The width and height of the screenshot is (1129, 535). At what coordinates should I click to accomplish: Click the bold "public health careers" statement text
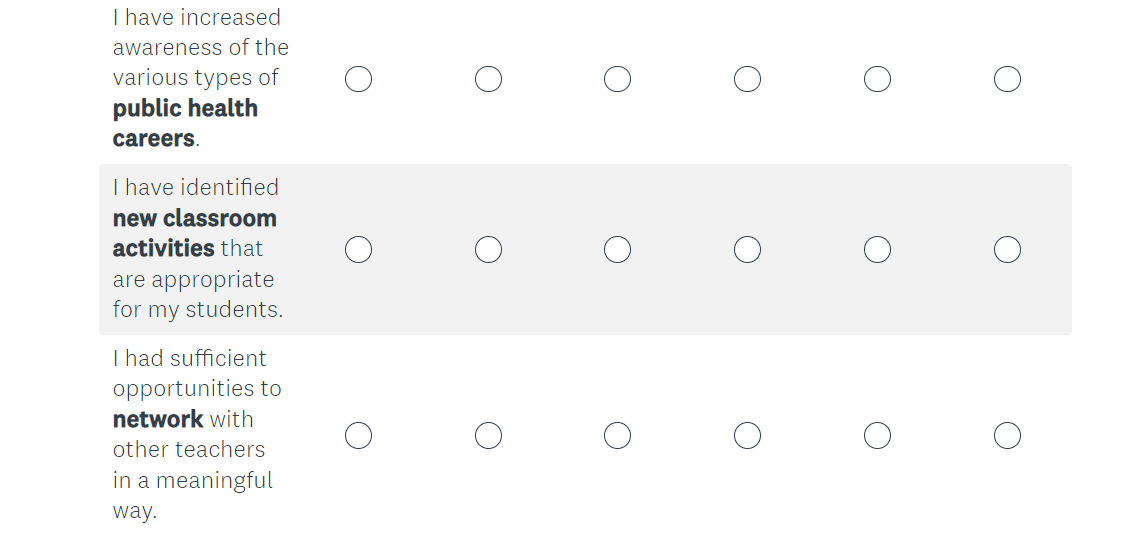click(x=185, y=109)
